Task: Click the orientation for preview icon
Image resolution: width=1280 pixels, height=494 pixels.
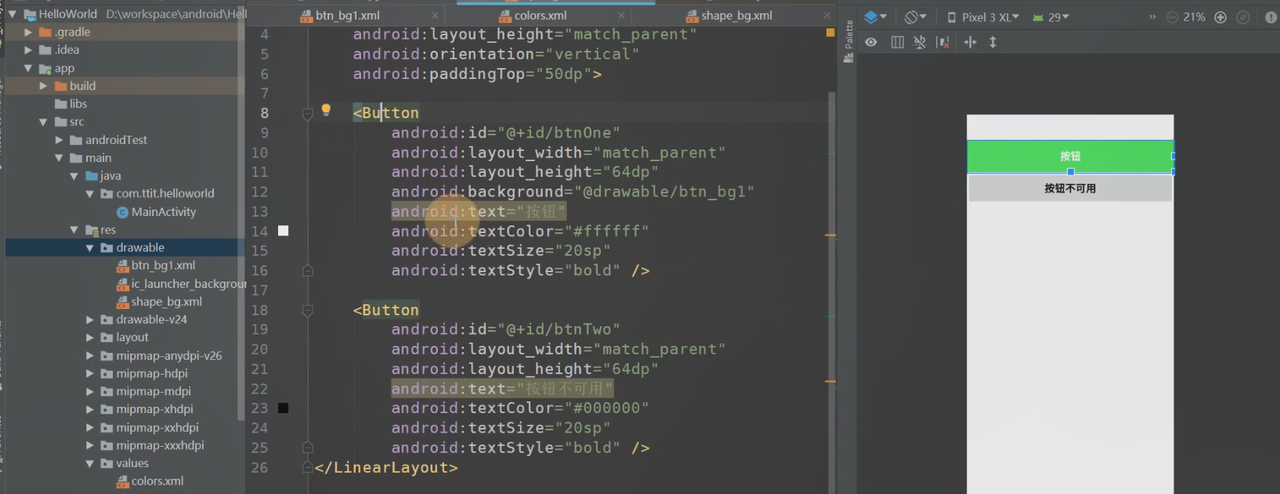Action: (x=913, y=17)
